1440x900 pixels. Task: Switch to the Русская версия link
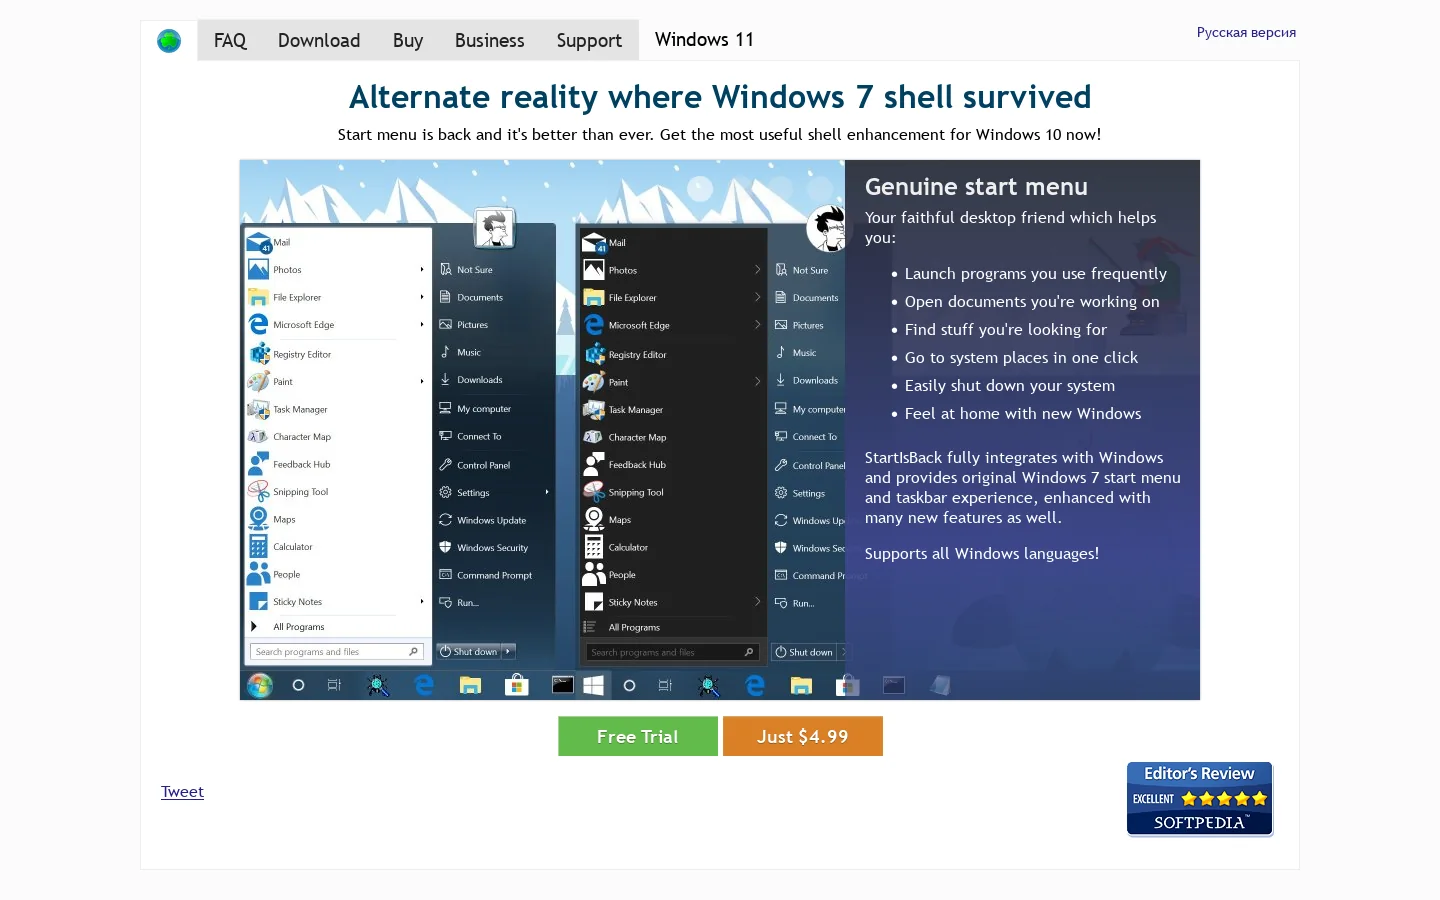tap(1246, 32)
